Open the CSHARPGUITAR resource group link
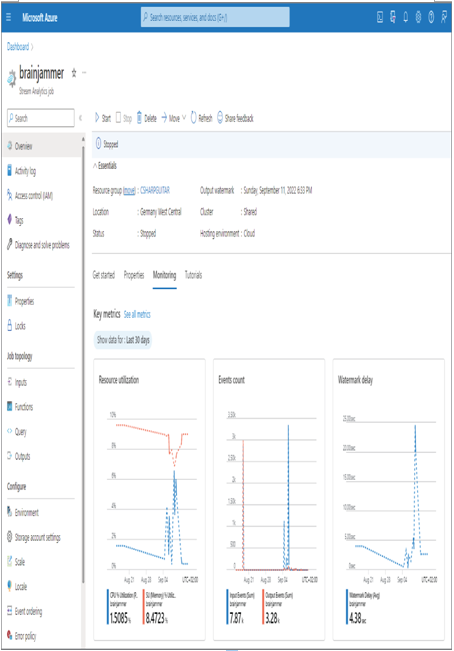Viewport: 454px width, 651px height. click(155, 191)
